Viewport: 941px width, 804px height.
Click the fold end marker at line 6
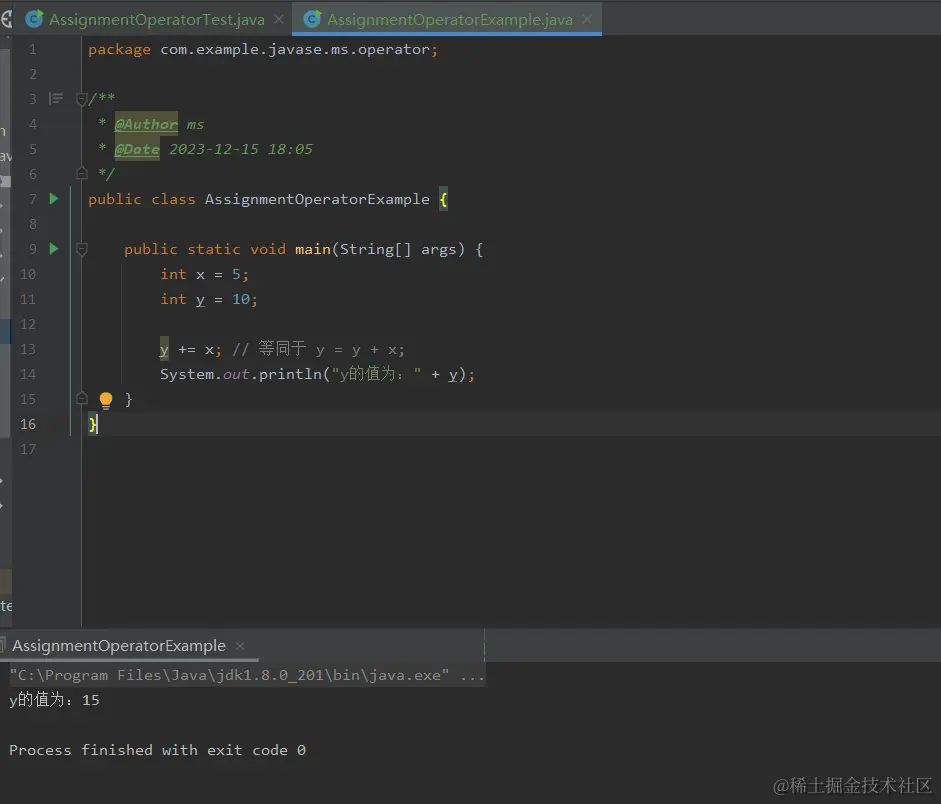82,173
